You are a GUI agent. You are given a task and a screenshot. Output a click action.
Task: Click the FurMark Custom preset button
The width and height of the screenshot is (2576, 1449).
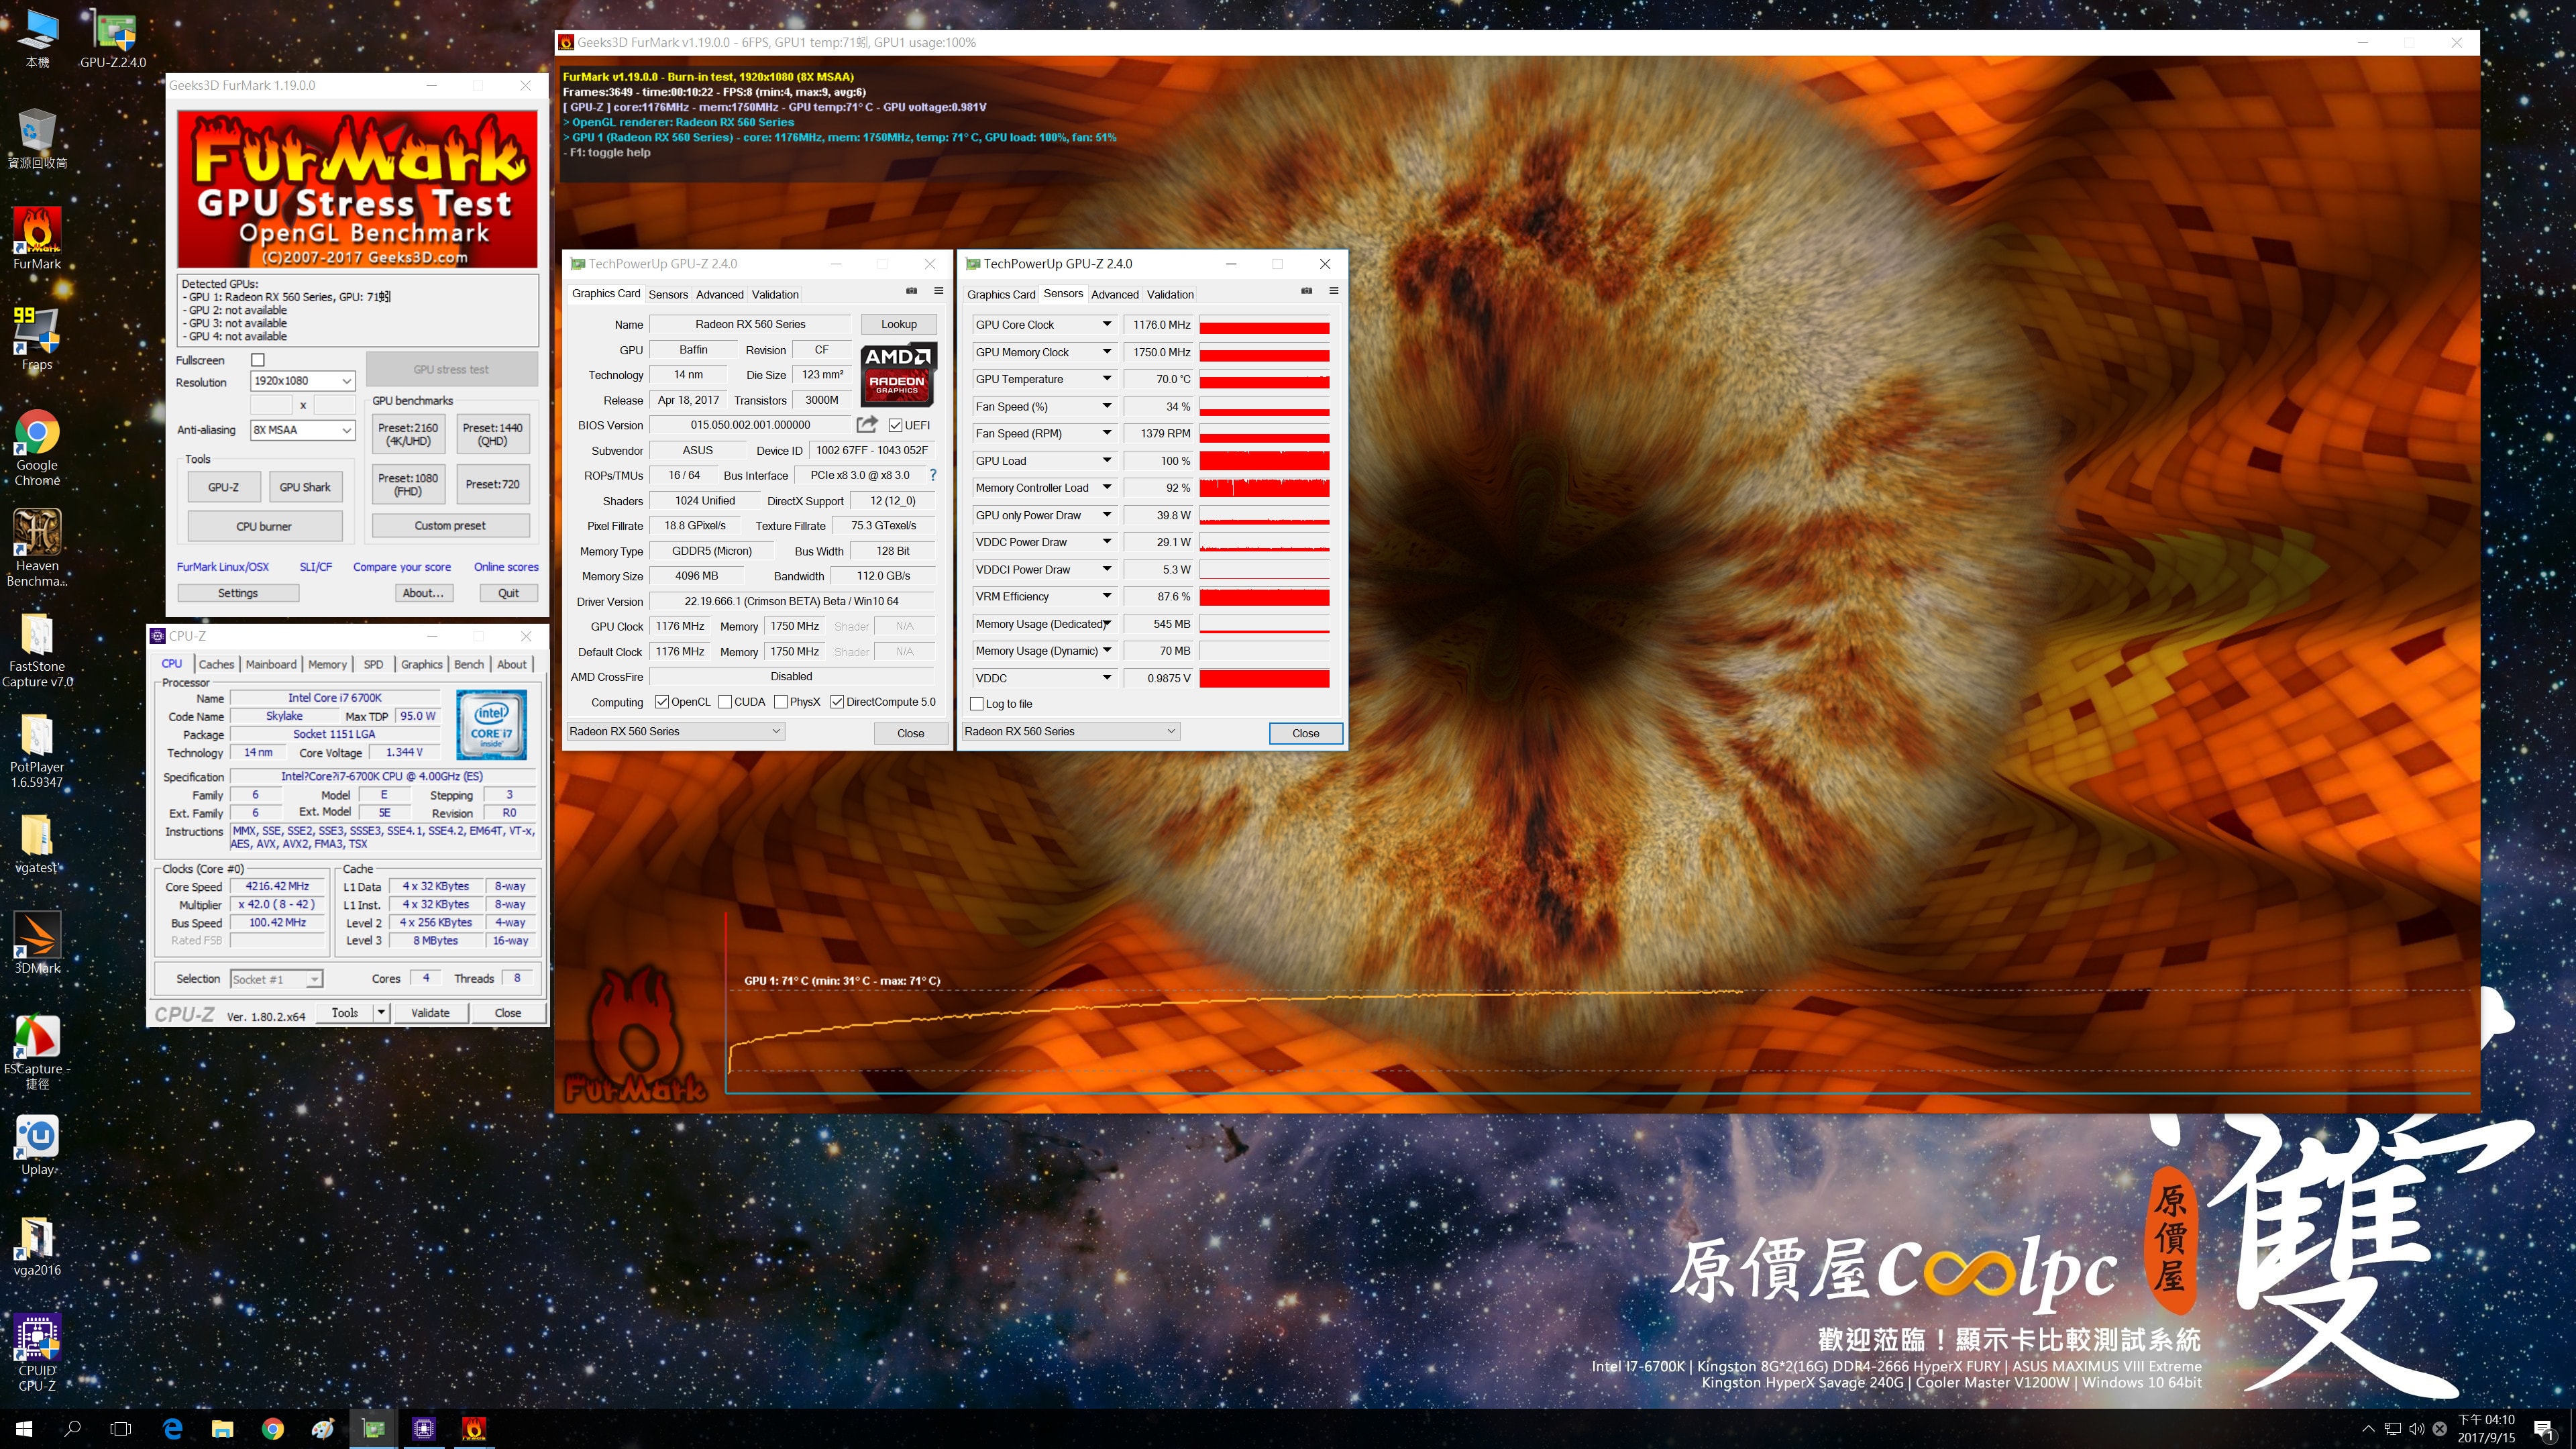coord(450,525)
